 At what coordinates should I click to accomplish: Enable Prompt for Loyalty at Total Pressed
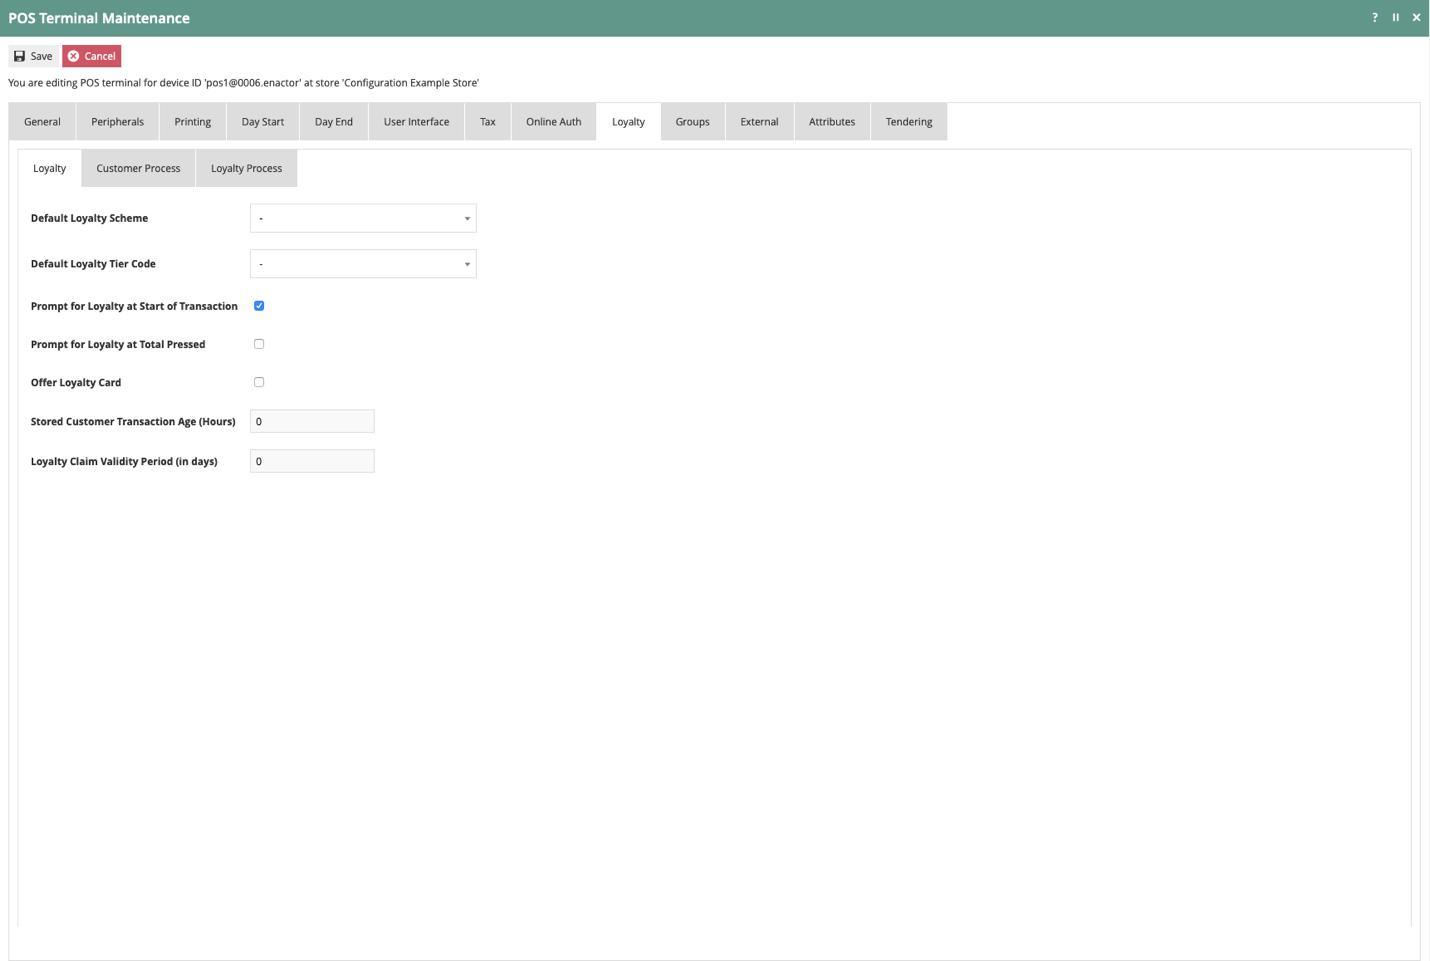click(x=259, y=344)
